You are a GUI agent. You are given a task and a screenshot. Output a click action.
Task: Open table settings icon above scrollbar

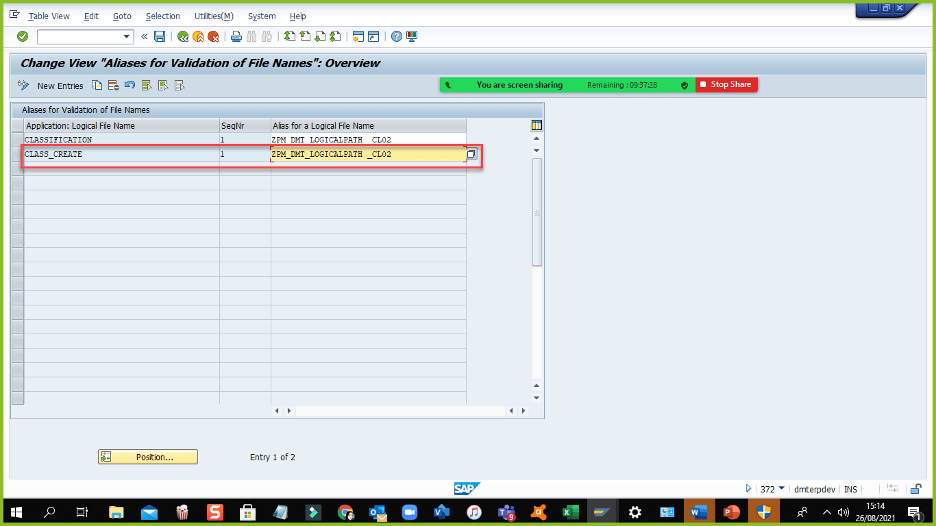click(x=537, y=125)
